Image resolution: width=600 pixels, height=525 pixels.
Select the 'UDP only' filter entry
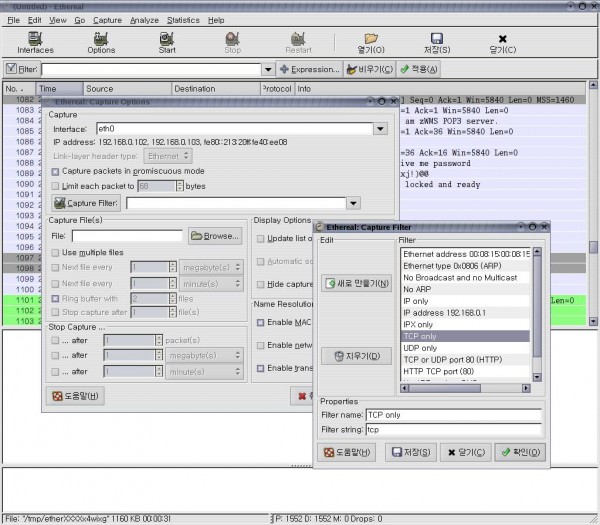[x=465, y=348]
